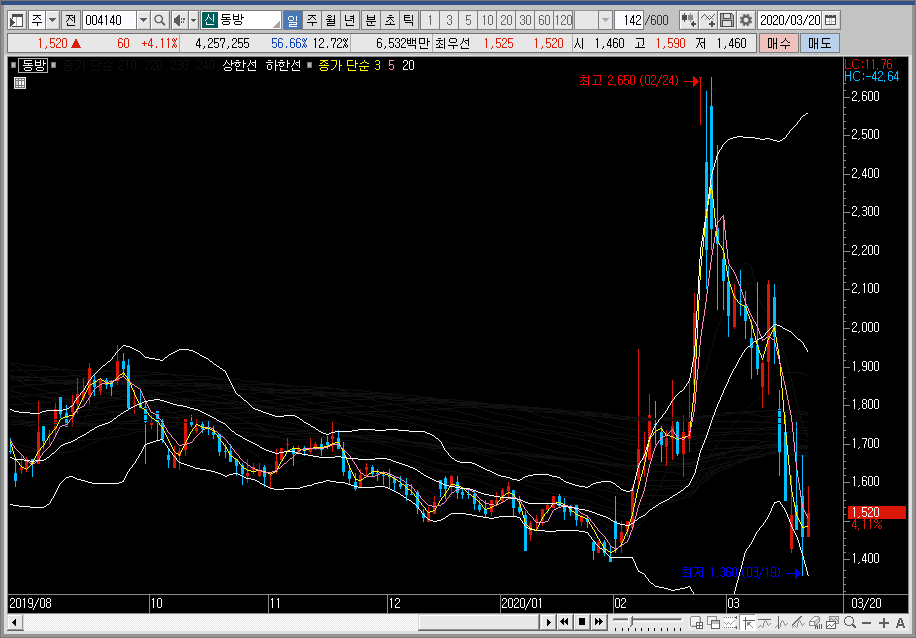Click the rewind button in bottom bar
Image resolution: width=916 pixels, height=638 pixels.
tap(564, 622)
